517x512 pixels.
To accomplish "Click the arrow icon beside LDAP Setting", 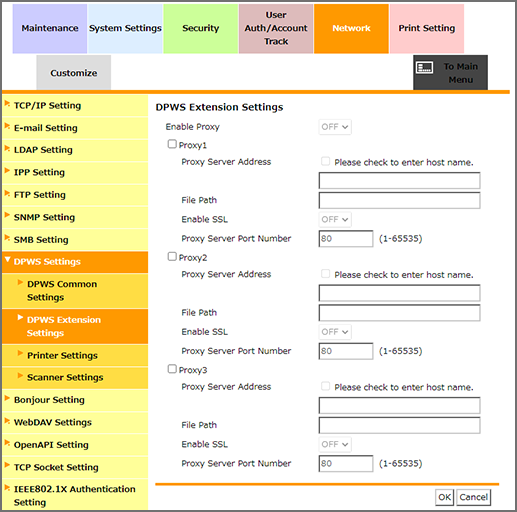I will pos(7,148).
